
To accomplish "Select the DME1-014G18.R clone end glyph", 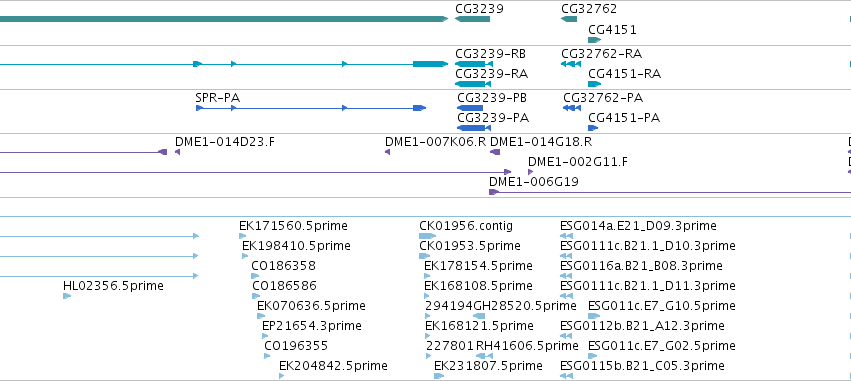I will 495,152.
